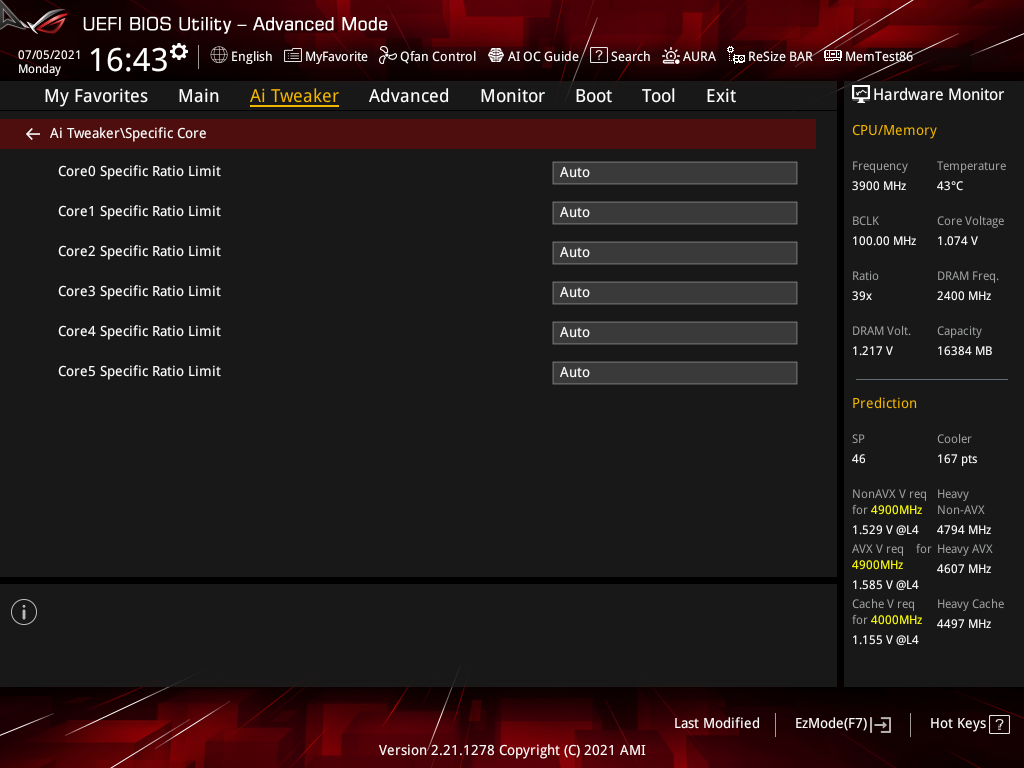This screenshot has height=768, width=1024.
Task: Switch to My Favorites tab
Action: (x=96, y=96)
